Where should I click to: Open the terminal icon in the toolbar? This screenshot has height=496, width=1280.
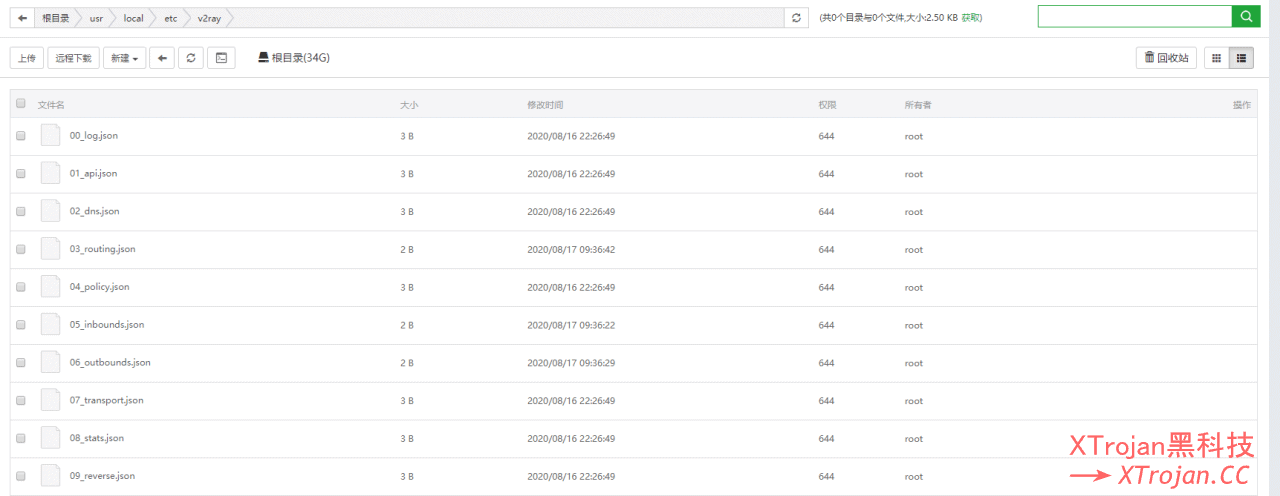click(221, 58)
